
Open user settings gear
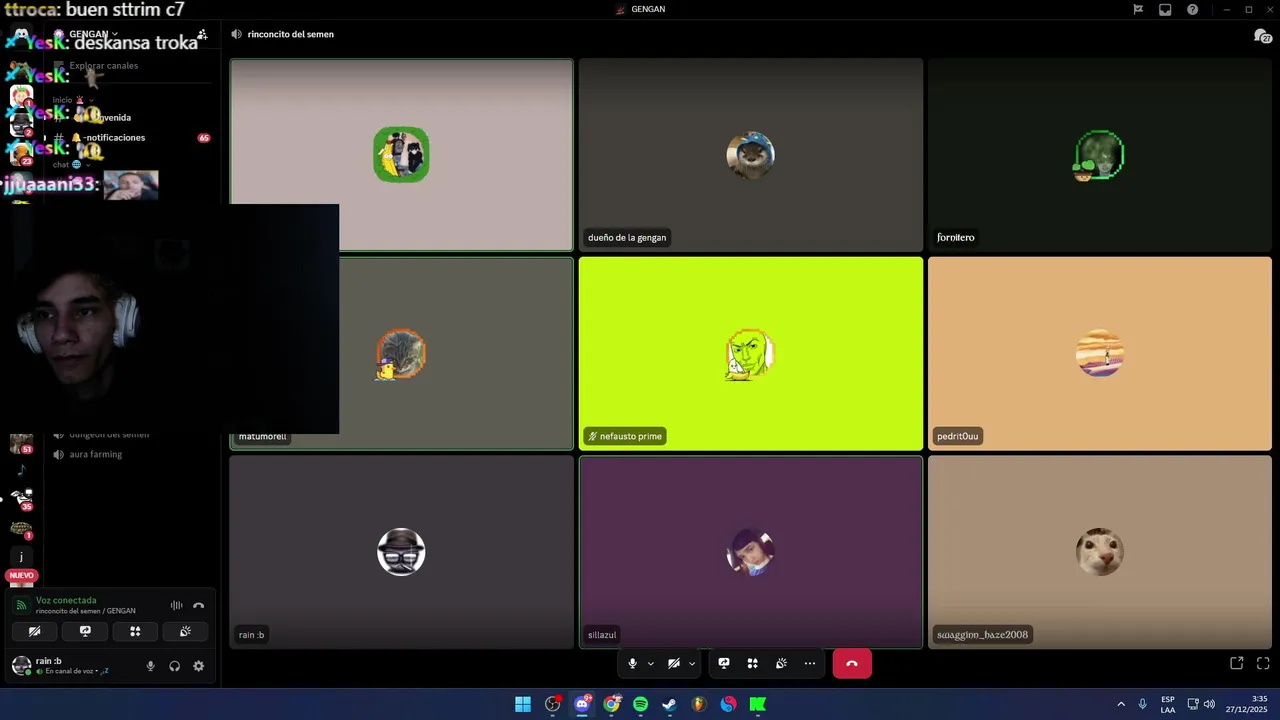tap(198, 666)
